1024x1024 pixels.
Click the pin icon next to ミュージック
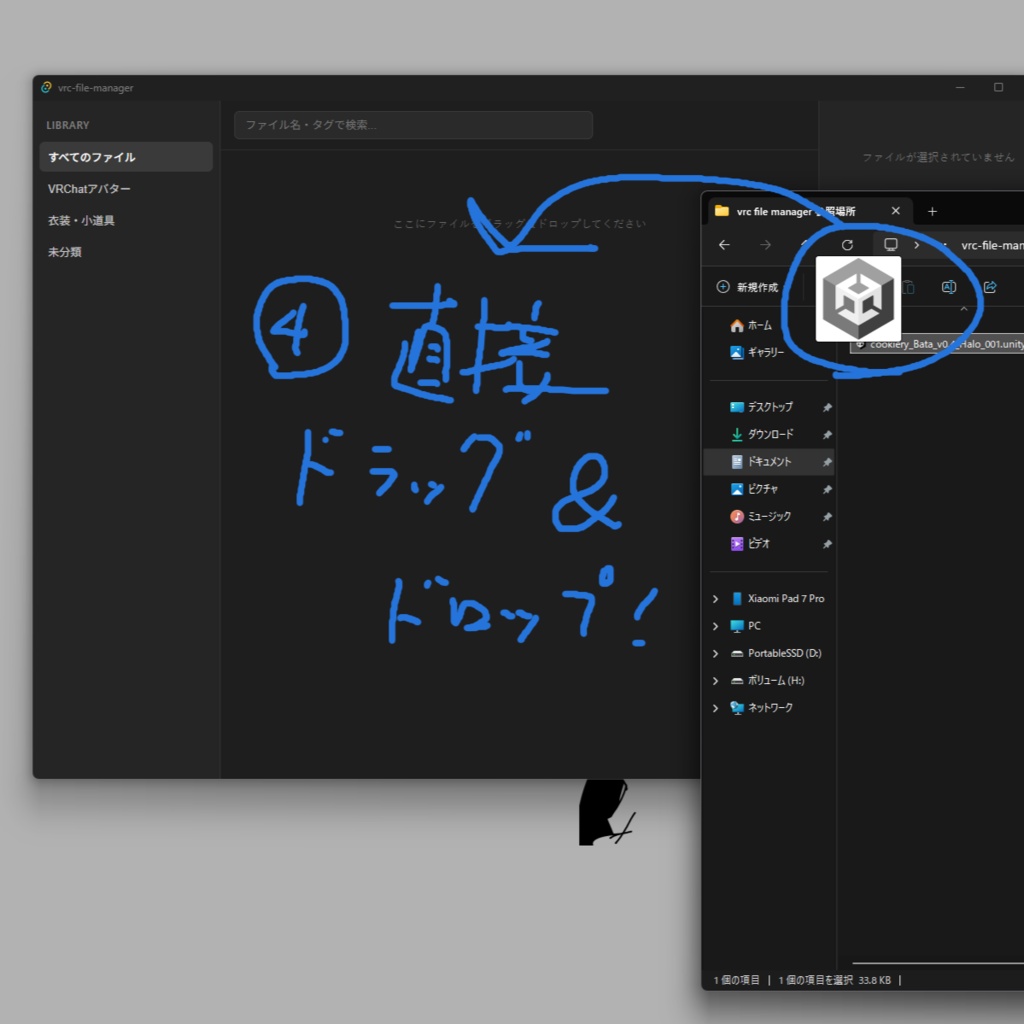click(x=827, y=517)
